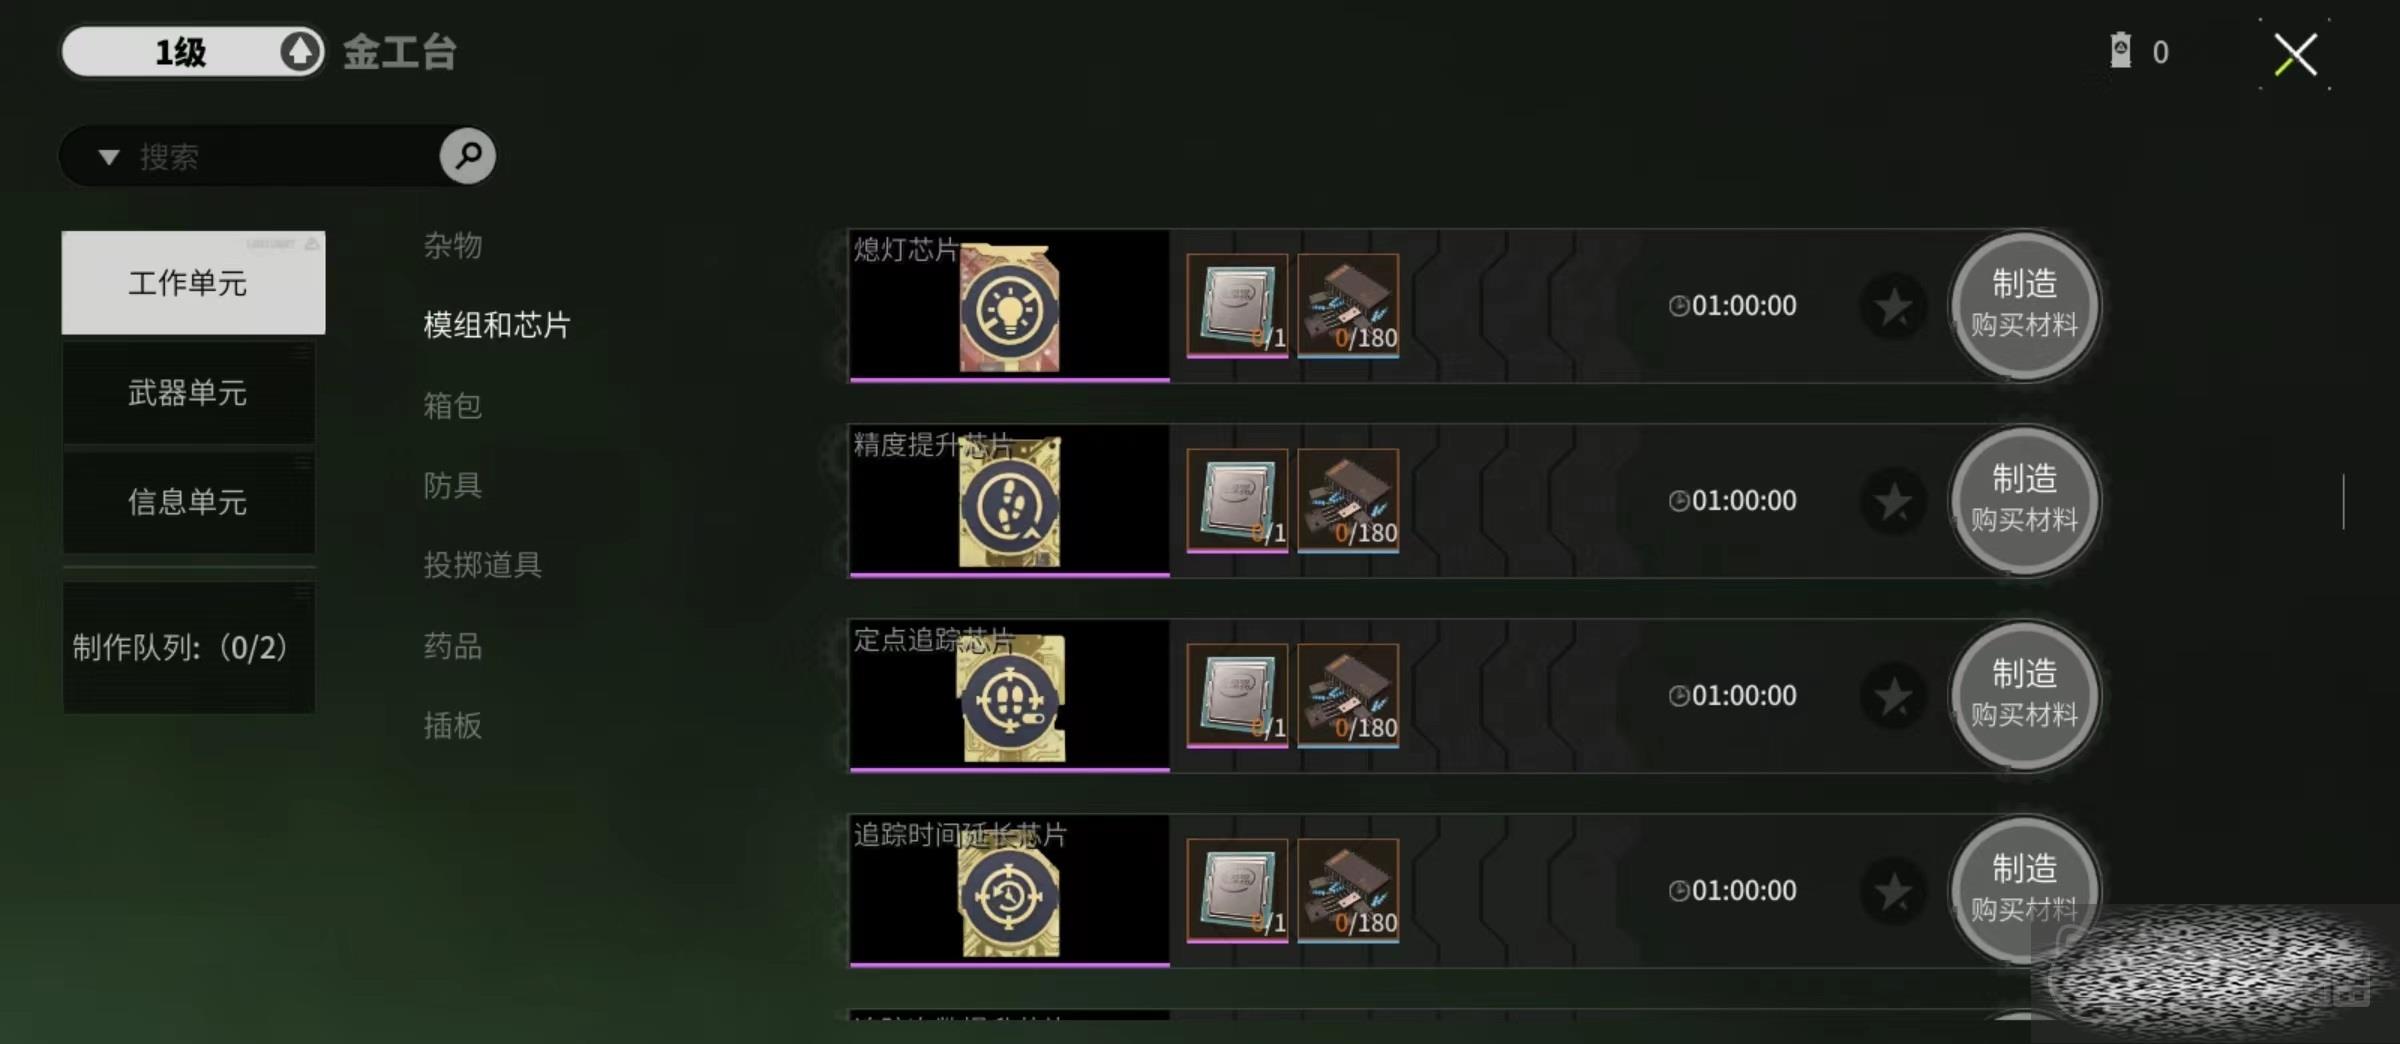Click the battery icon showing 0
This screenshot has width=2400, height=1044.
click(x=2120, y=50)
